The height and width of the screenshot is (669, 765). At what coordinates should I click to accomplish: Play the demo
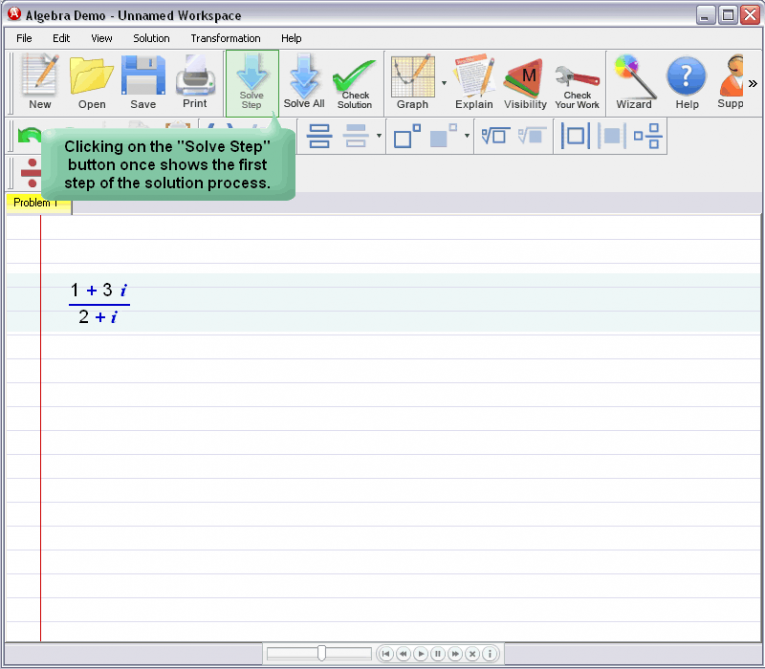[x=421, y=653]
